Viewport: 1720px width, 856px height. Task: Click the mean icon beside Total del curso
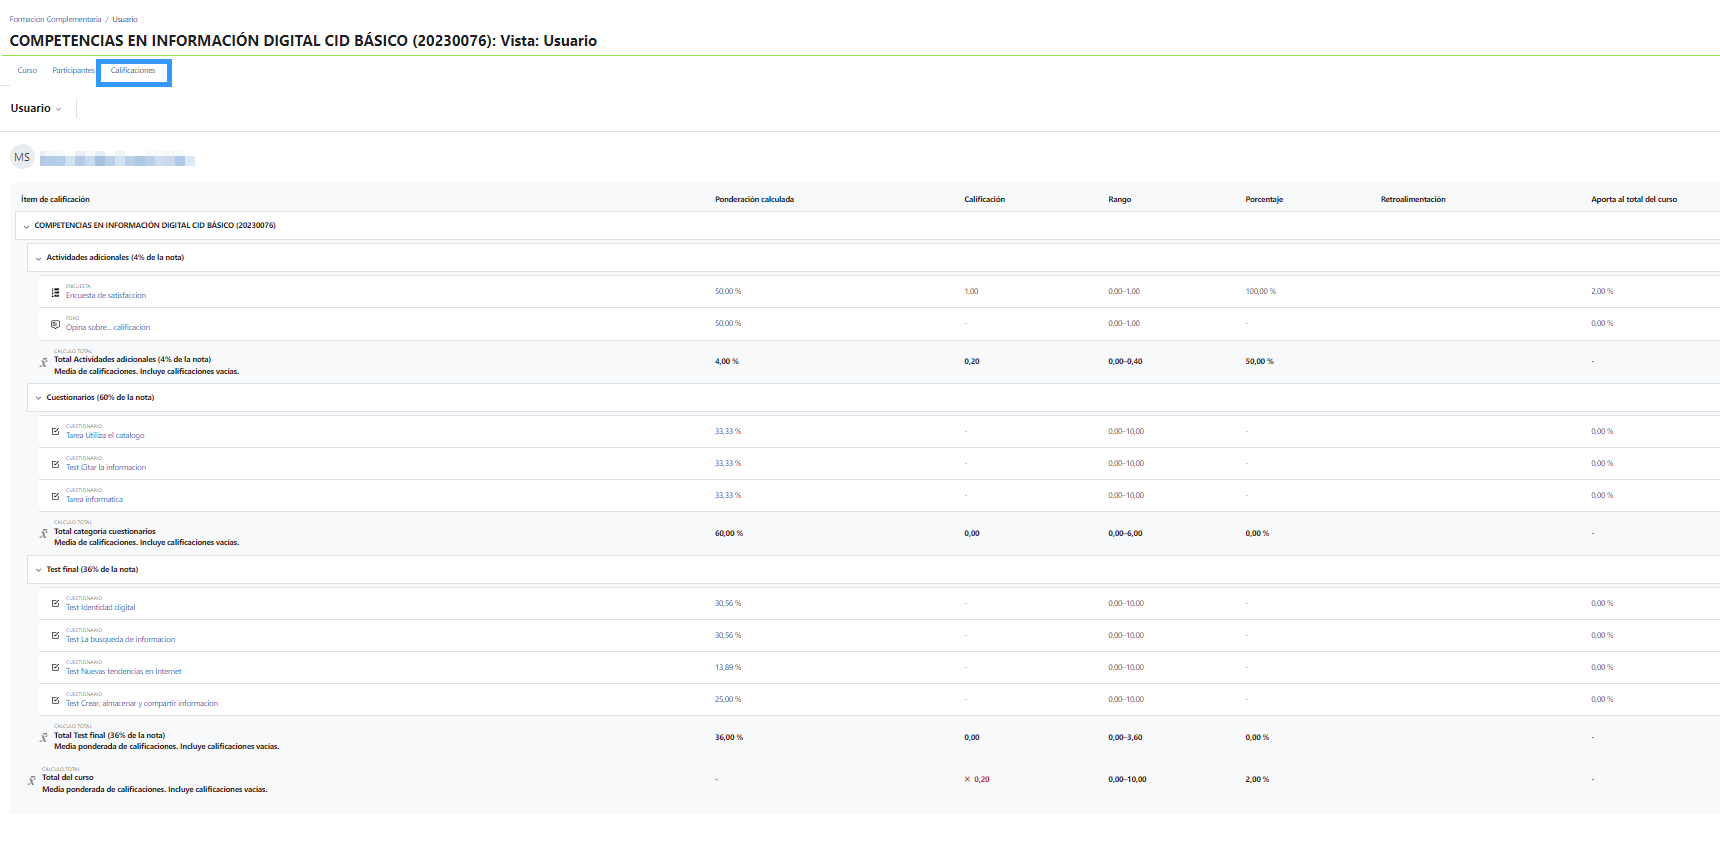32,781
